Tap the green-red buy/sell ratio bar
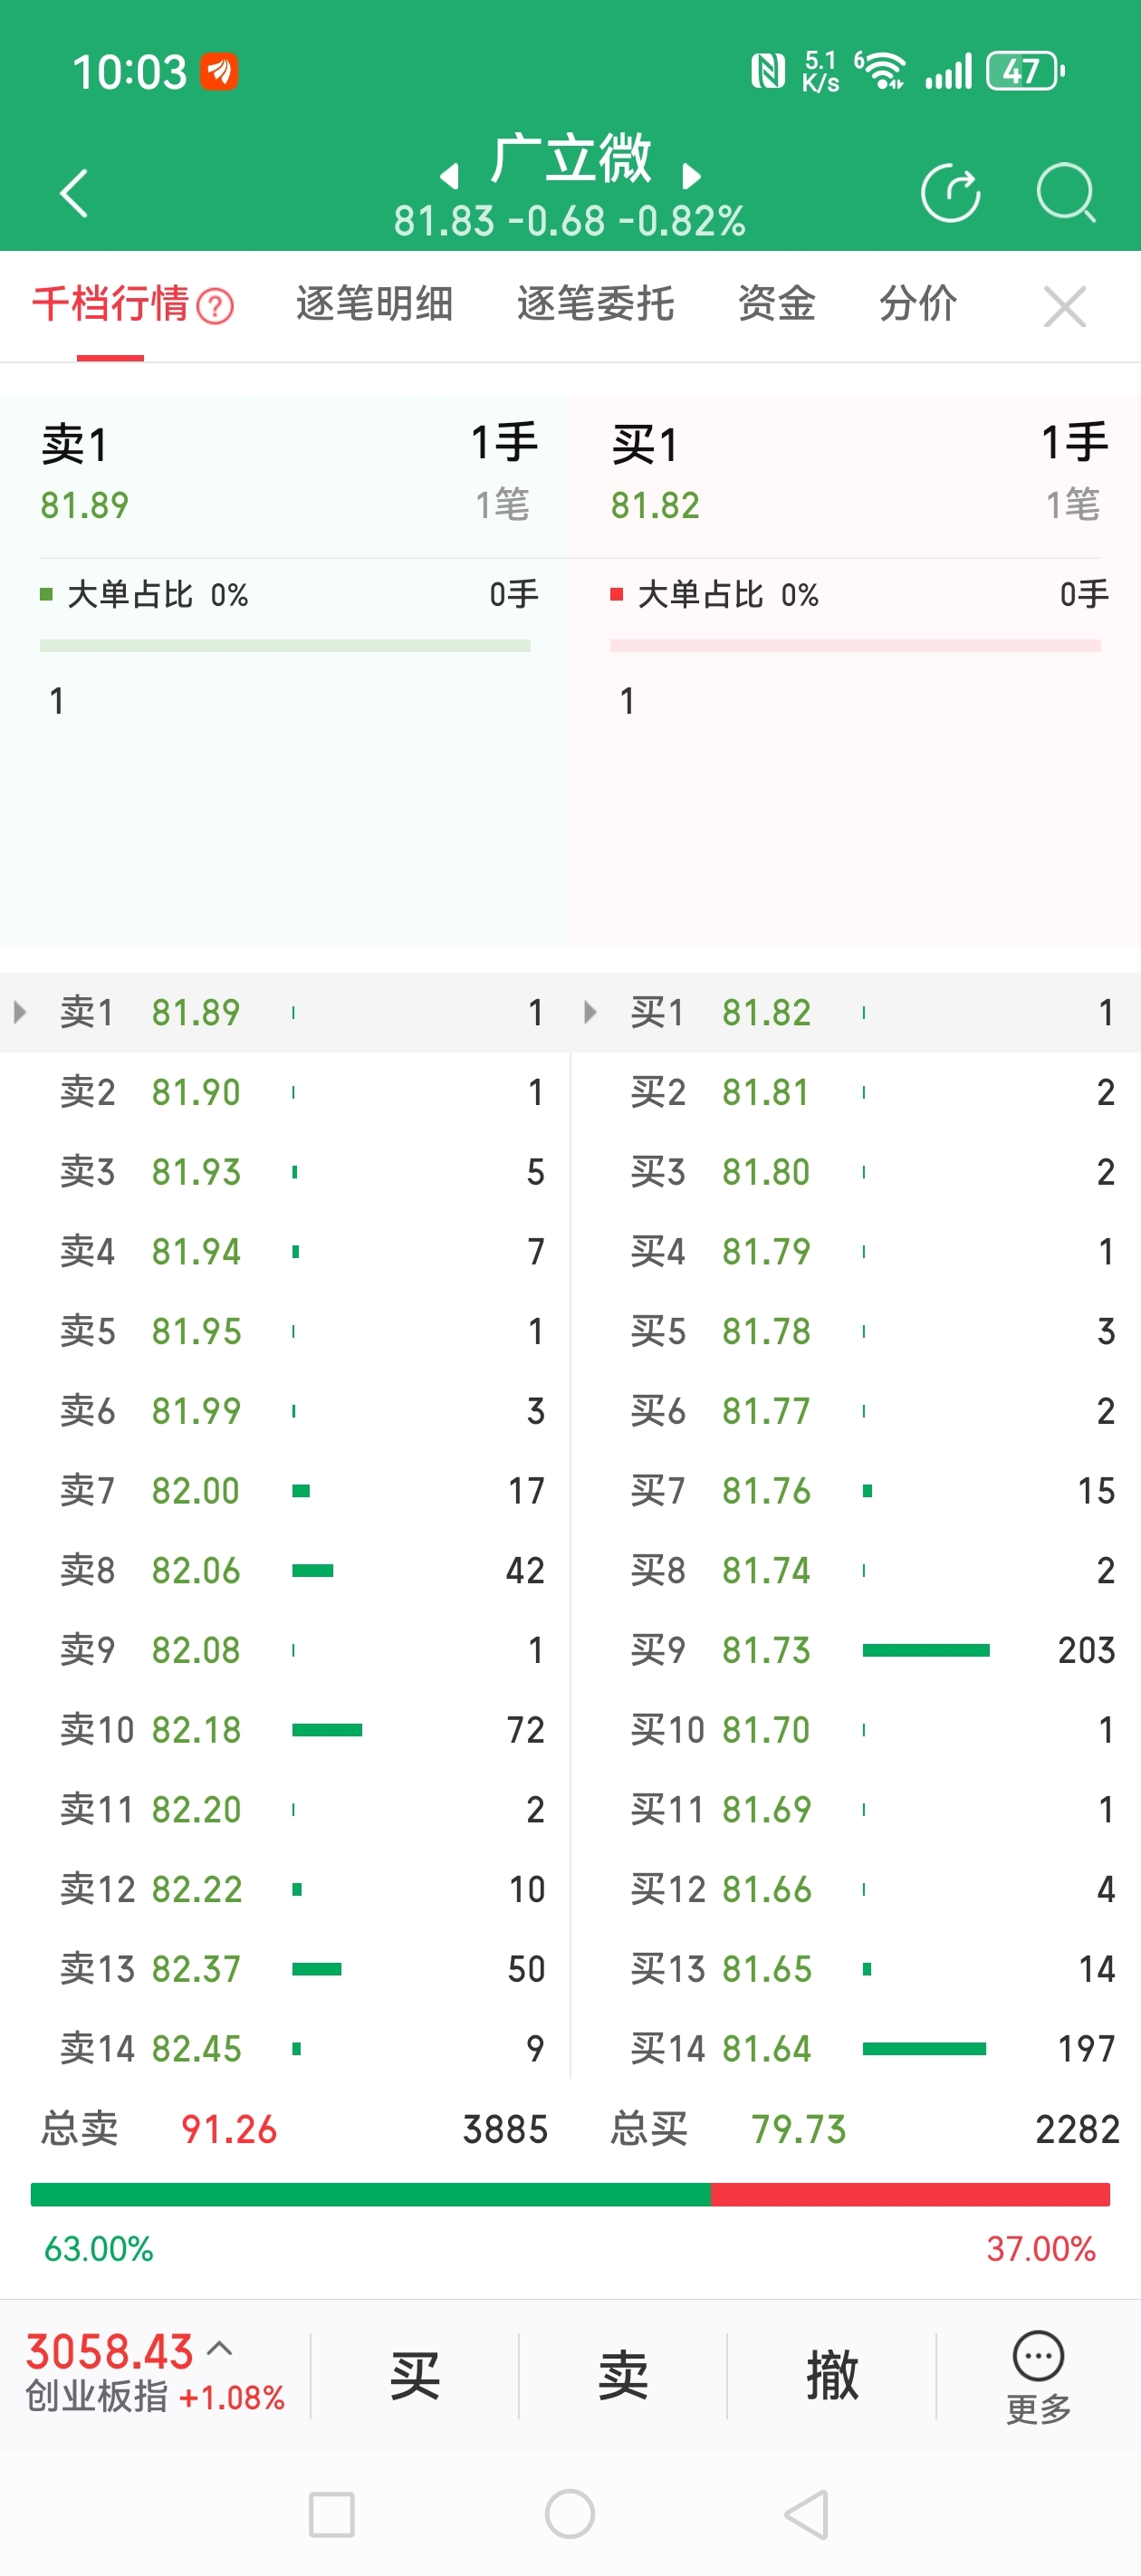Screen dimensions: 1141x2576 coord(570,2194)
